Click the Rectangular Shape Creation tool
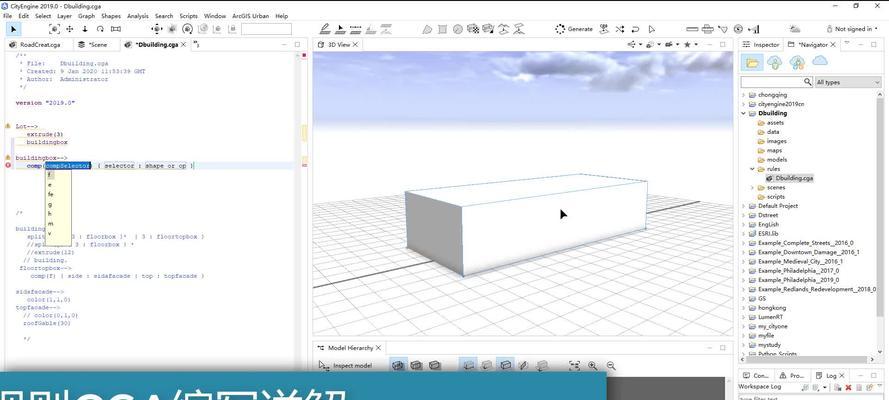The width and height of the screenshot is (889, 400). point(442,29)
